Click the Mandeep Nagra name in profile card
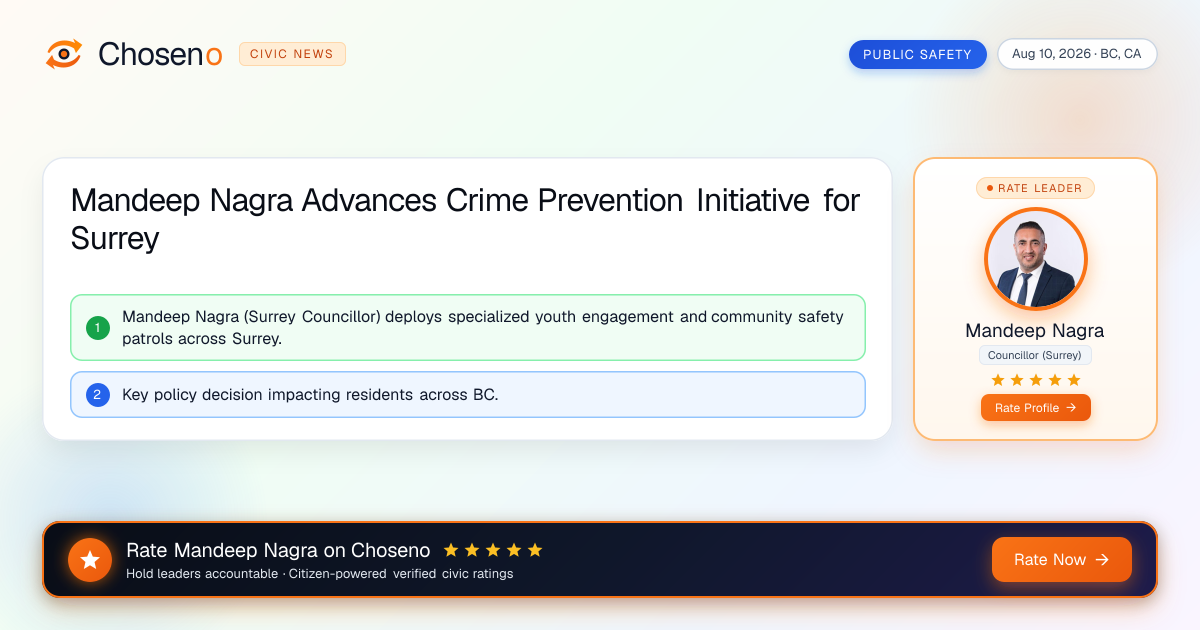 click(x=1035, y=330)
